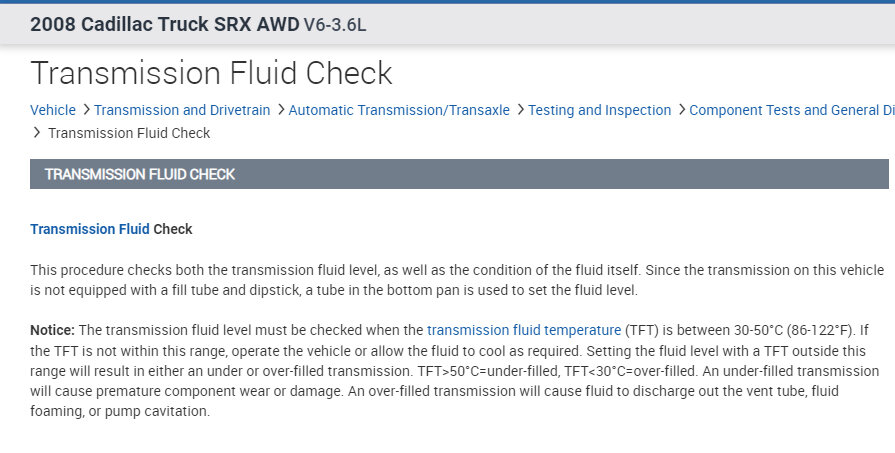Open Component Tests and General breadcrumb link
Viewport: 895px width, 453px height.
click(x=791, y=110)
